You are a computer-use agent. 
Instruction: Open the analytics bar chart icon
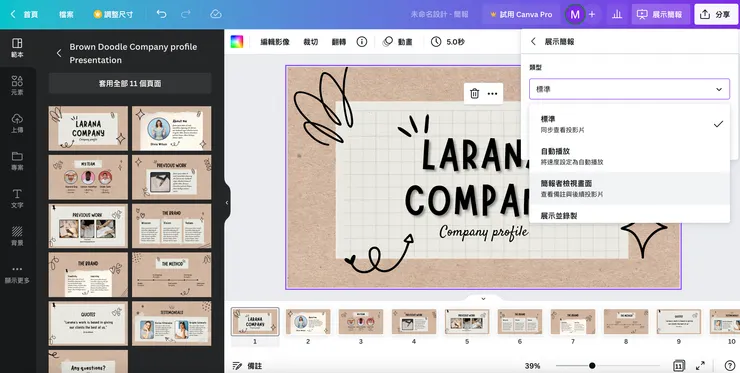617,15
